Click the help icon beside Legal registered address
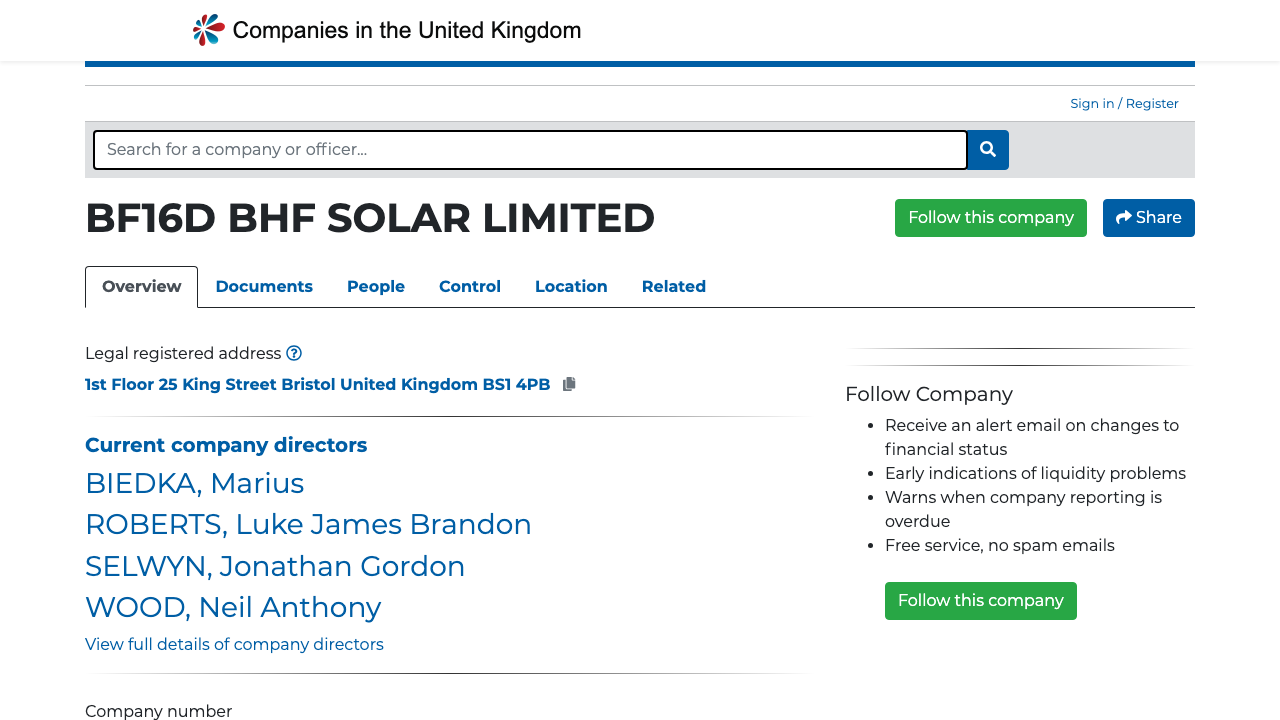The height and width of the screenshot is (720, 1280). [294, 353]
